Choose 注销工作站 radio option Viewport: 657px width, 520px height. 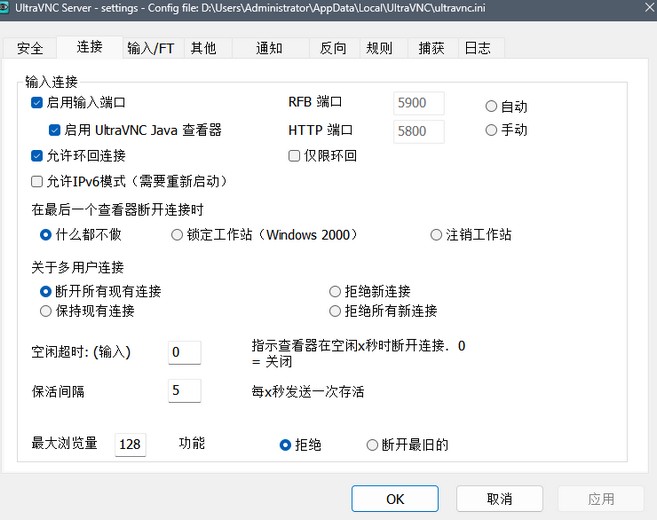pyautogui.click(x=436, y=235)
